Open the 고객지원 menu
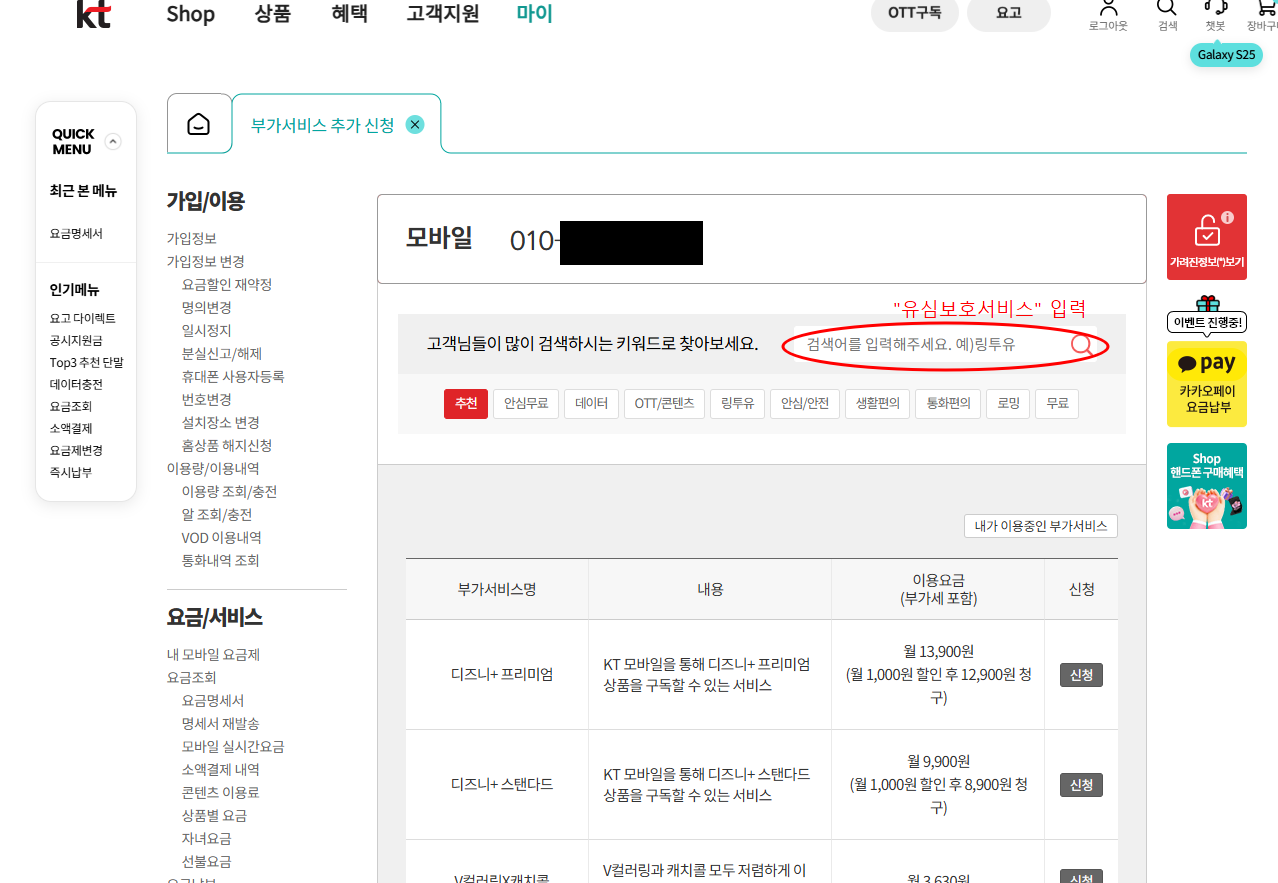Viewport: 1278px width, 883px height. (443, 14)
